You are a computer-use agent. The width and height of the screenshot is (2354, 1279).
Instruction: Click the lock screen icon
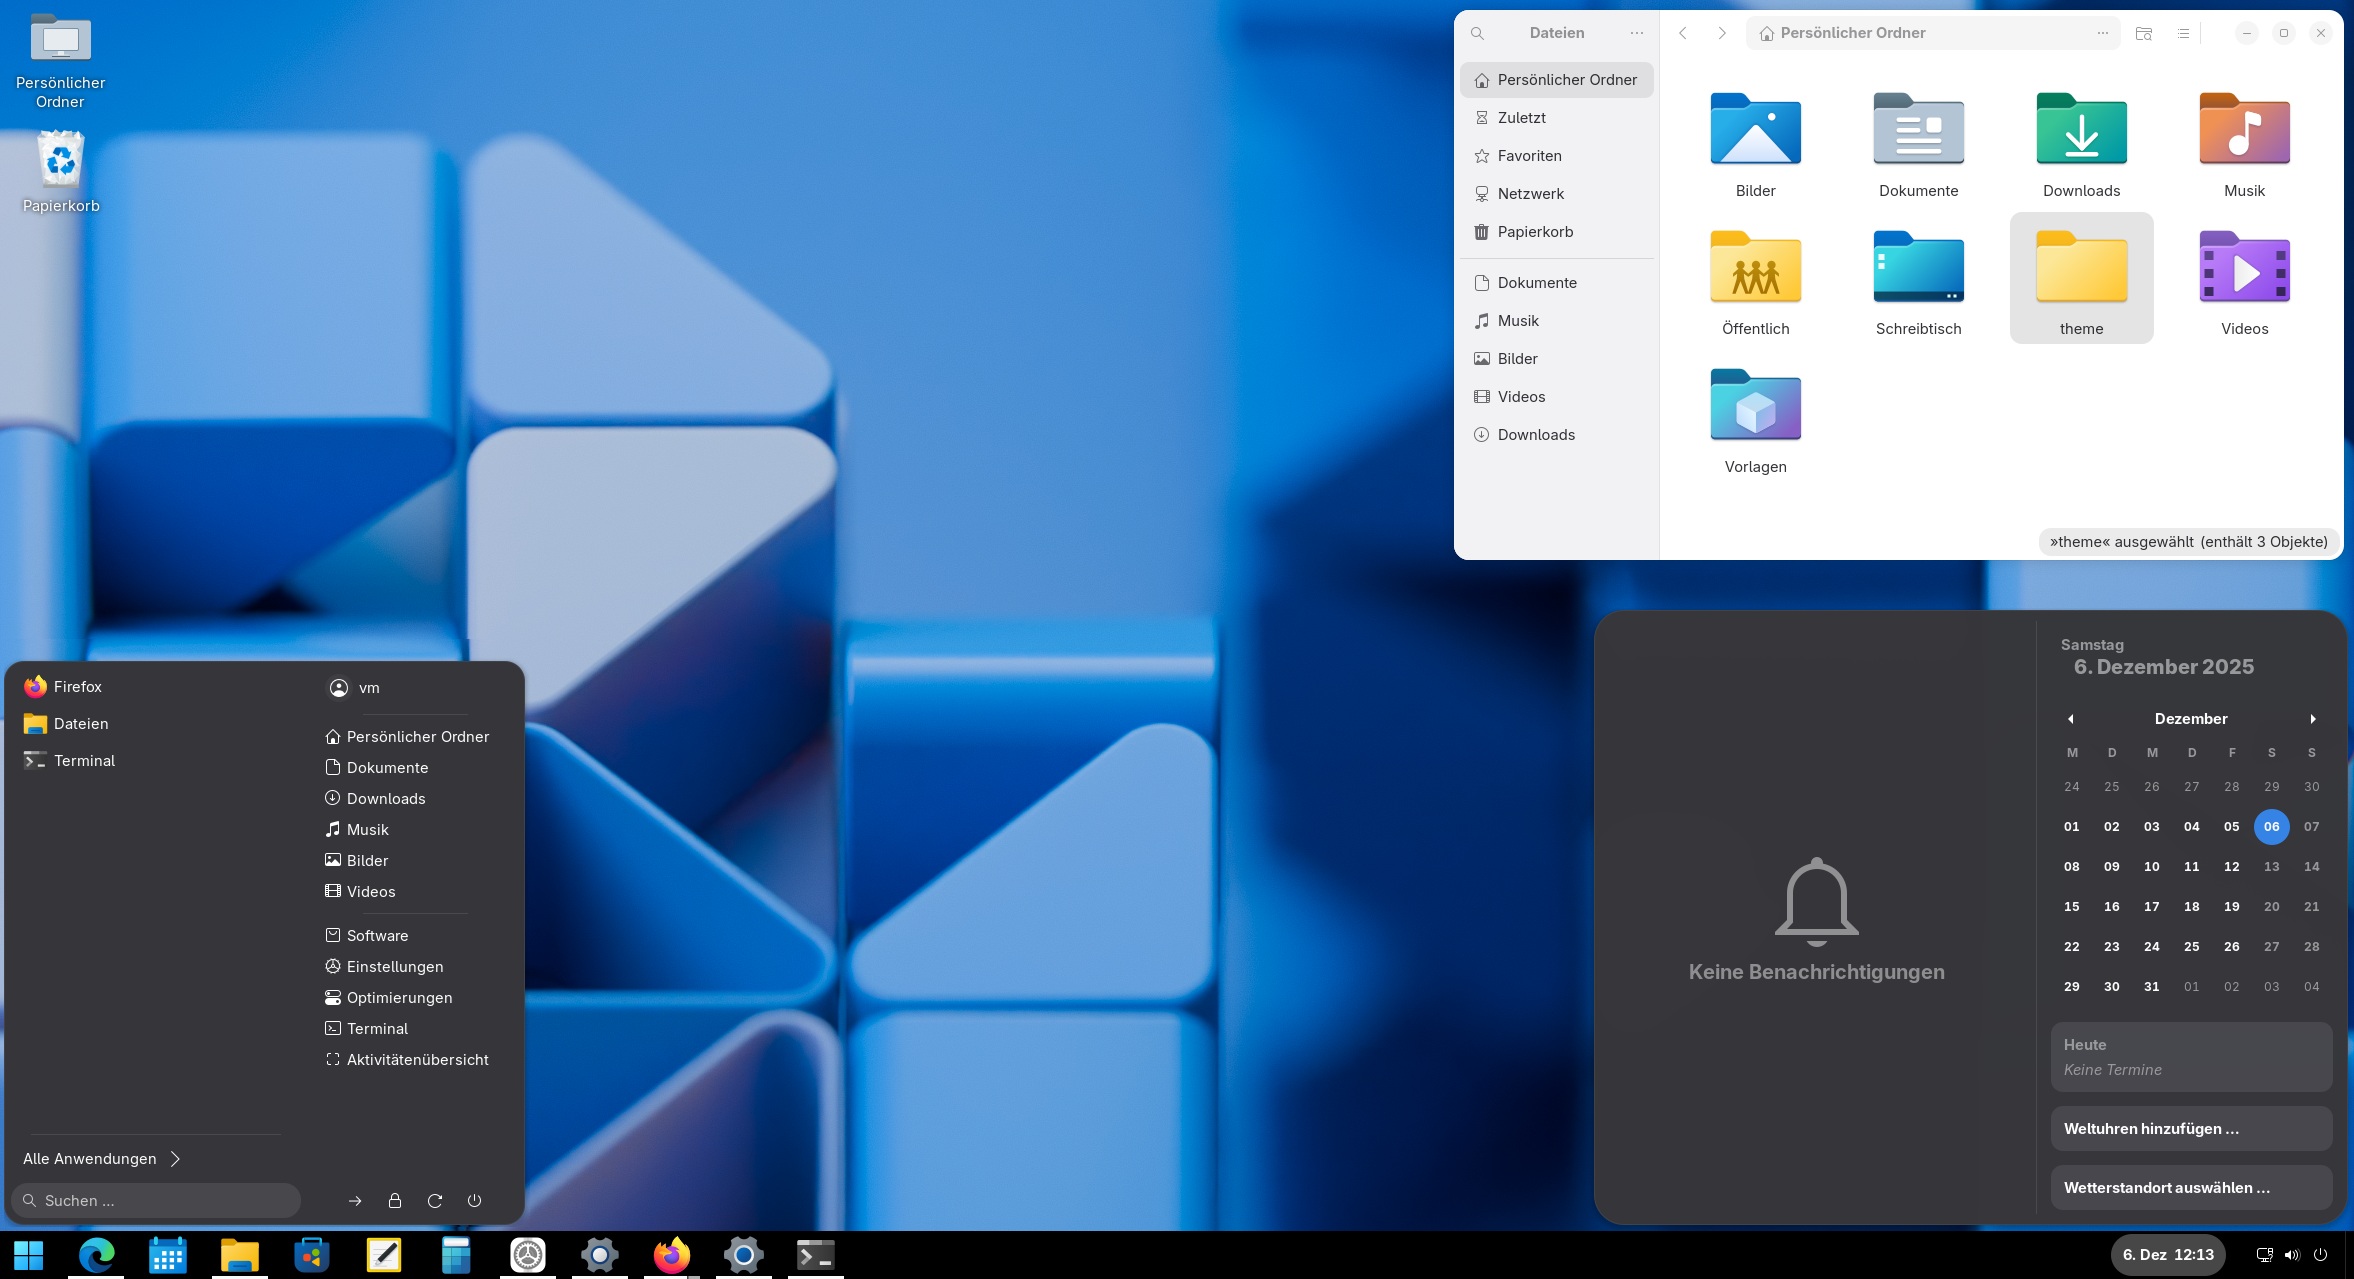coord(395,1200)
